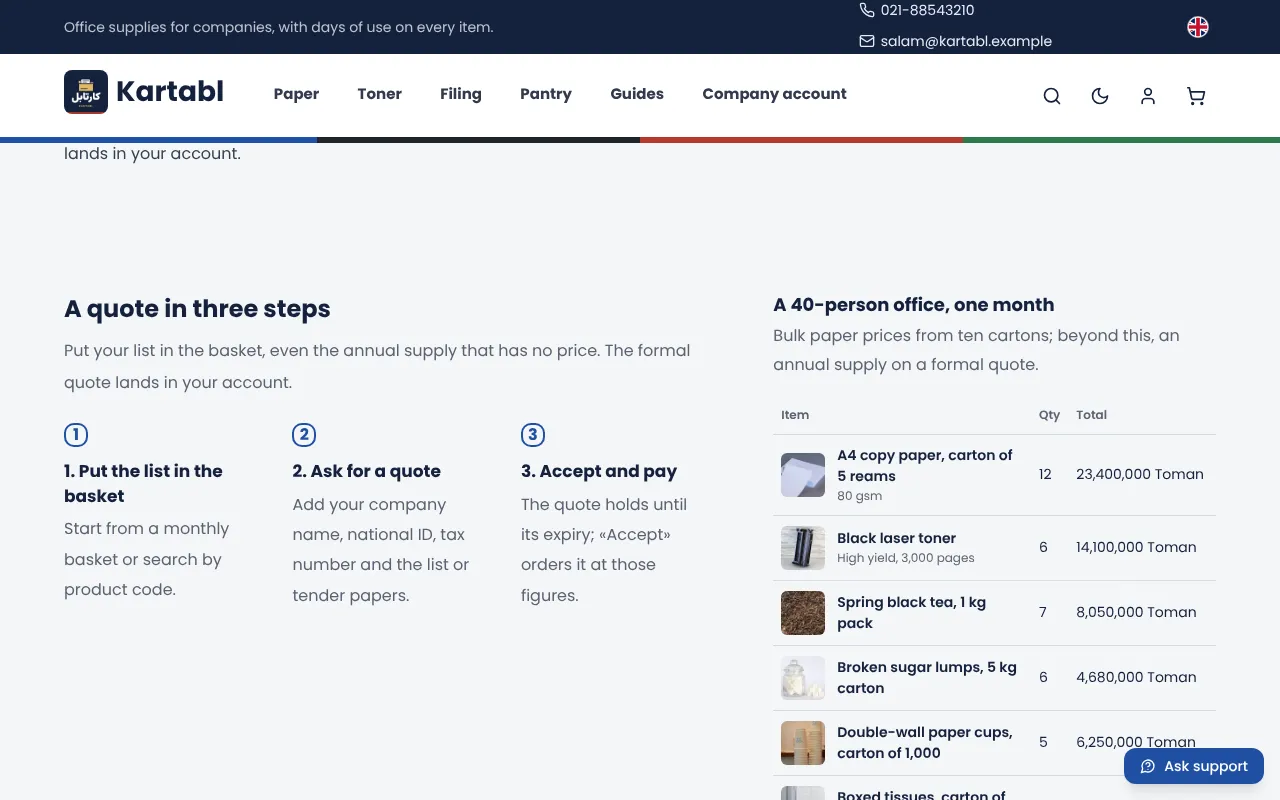Open the shopping cart icon
Screen dimensions: 1280x800
click(1196, 96)
